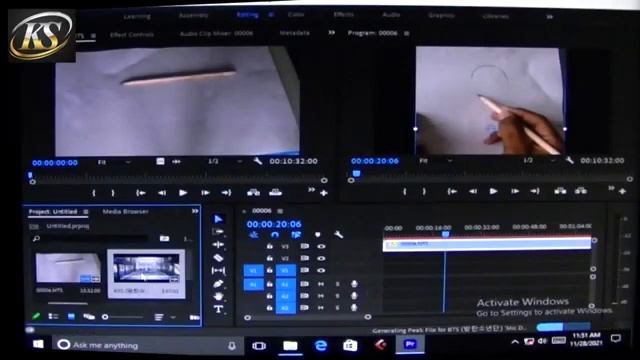Go to In point in Program monitor

(452, 191)
